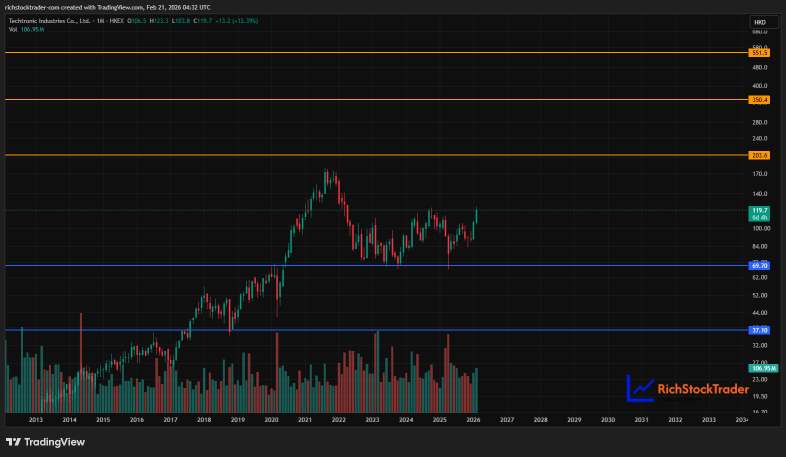Click the 2021 label on the time axis

click(x=305, y=420)
